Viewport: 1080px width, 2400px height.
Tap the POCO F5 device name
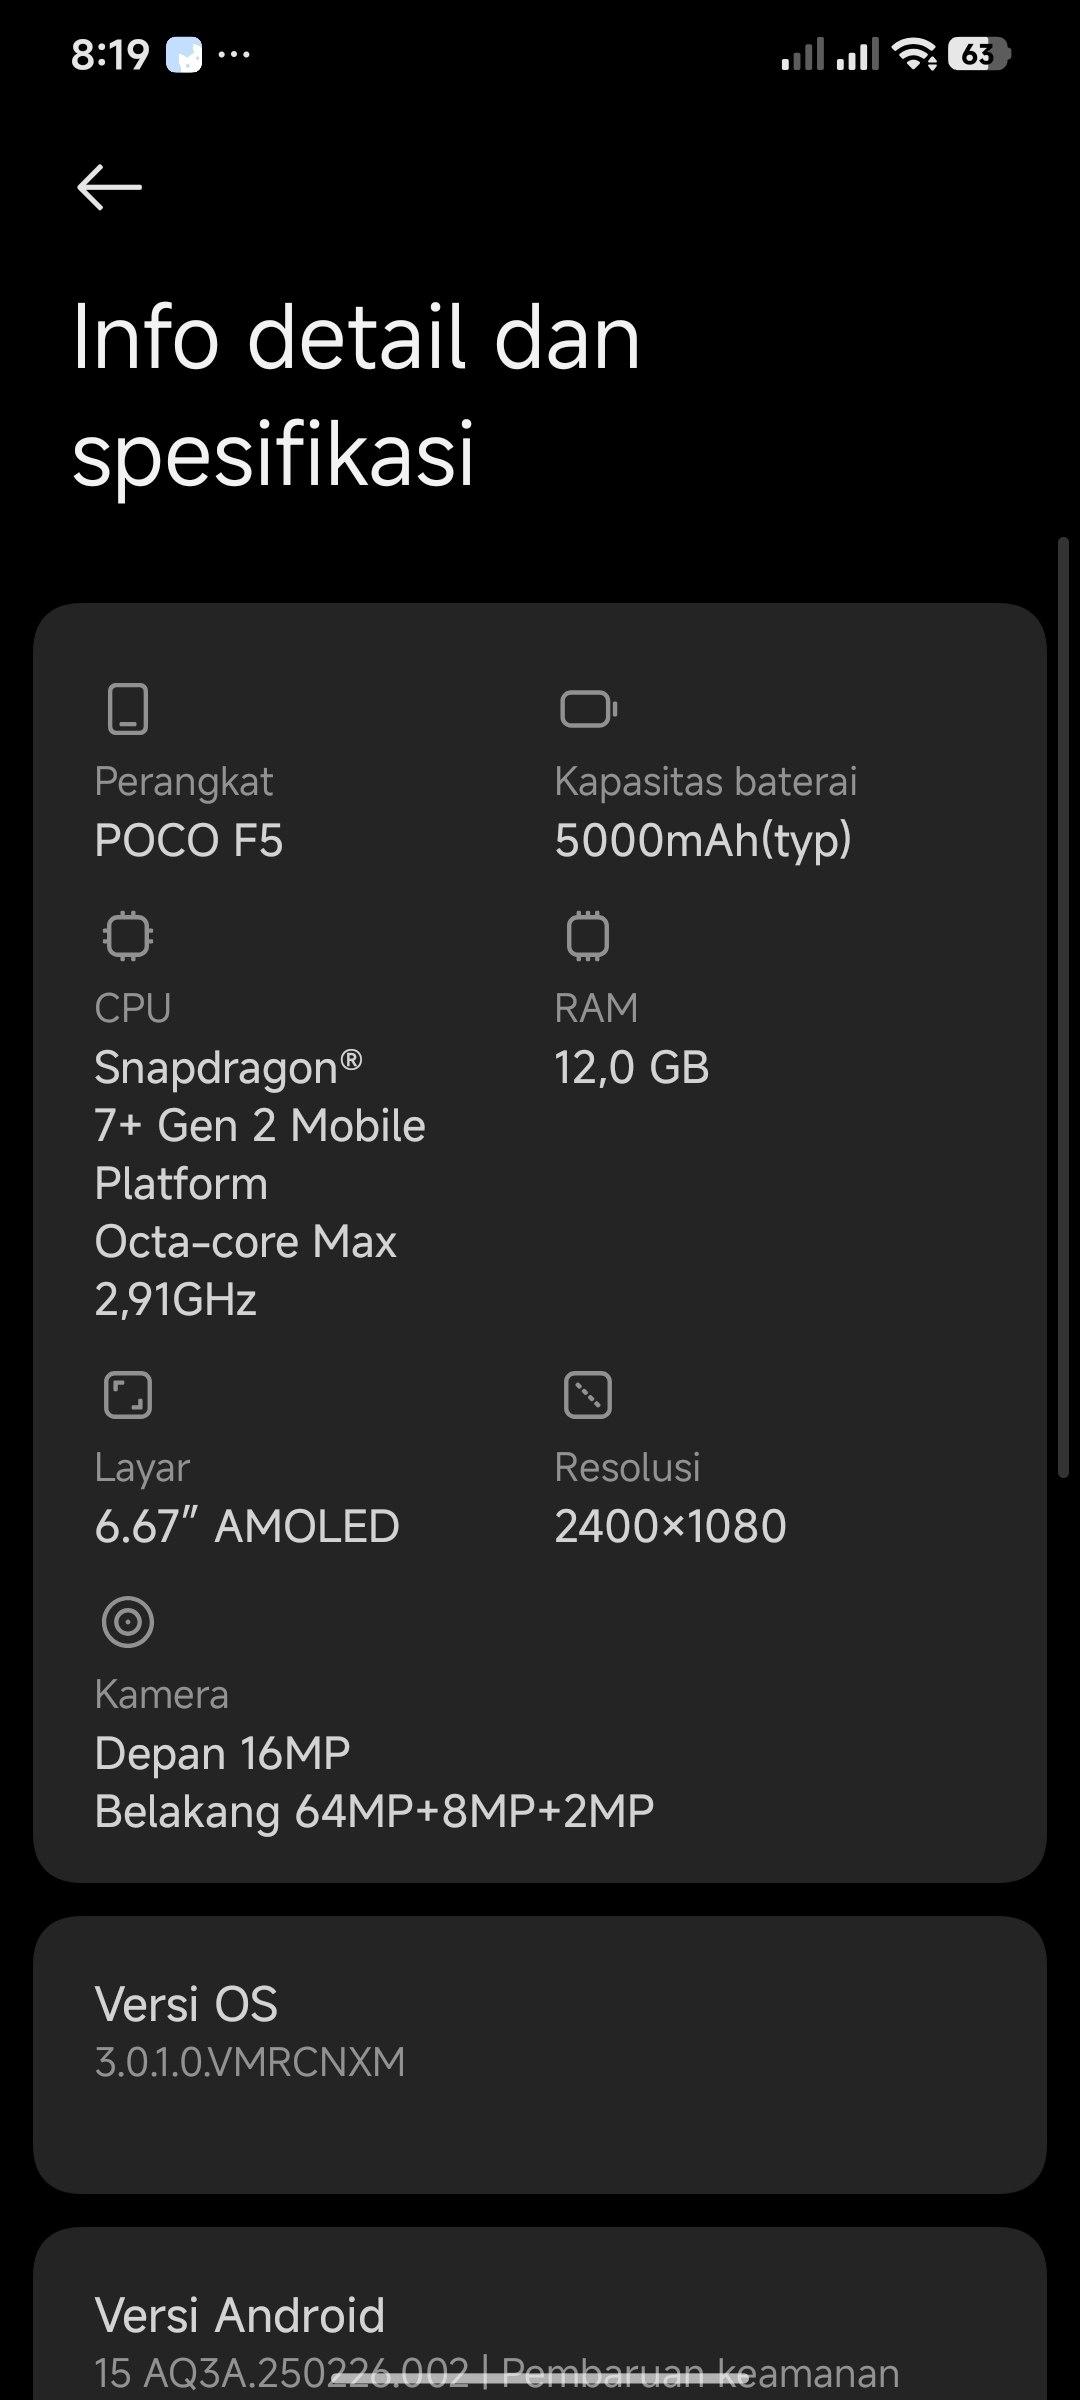(x=189, y=840)
